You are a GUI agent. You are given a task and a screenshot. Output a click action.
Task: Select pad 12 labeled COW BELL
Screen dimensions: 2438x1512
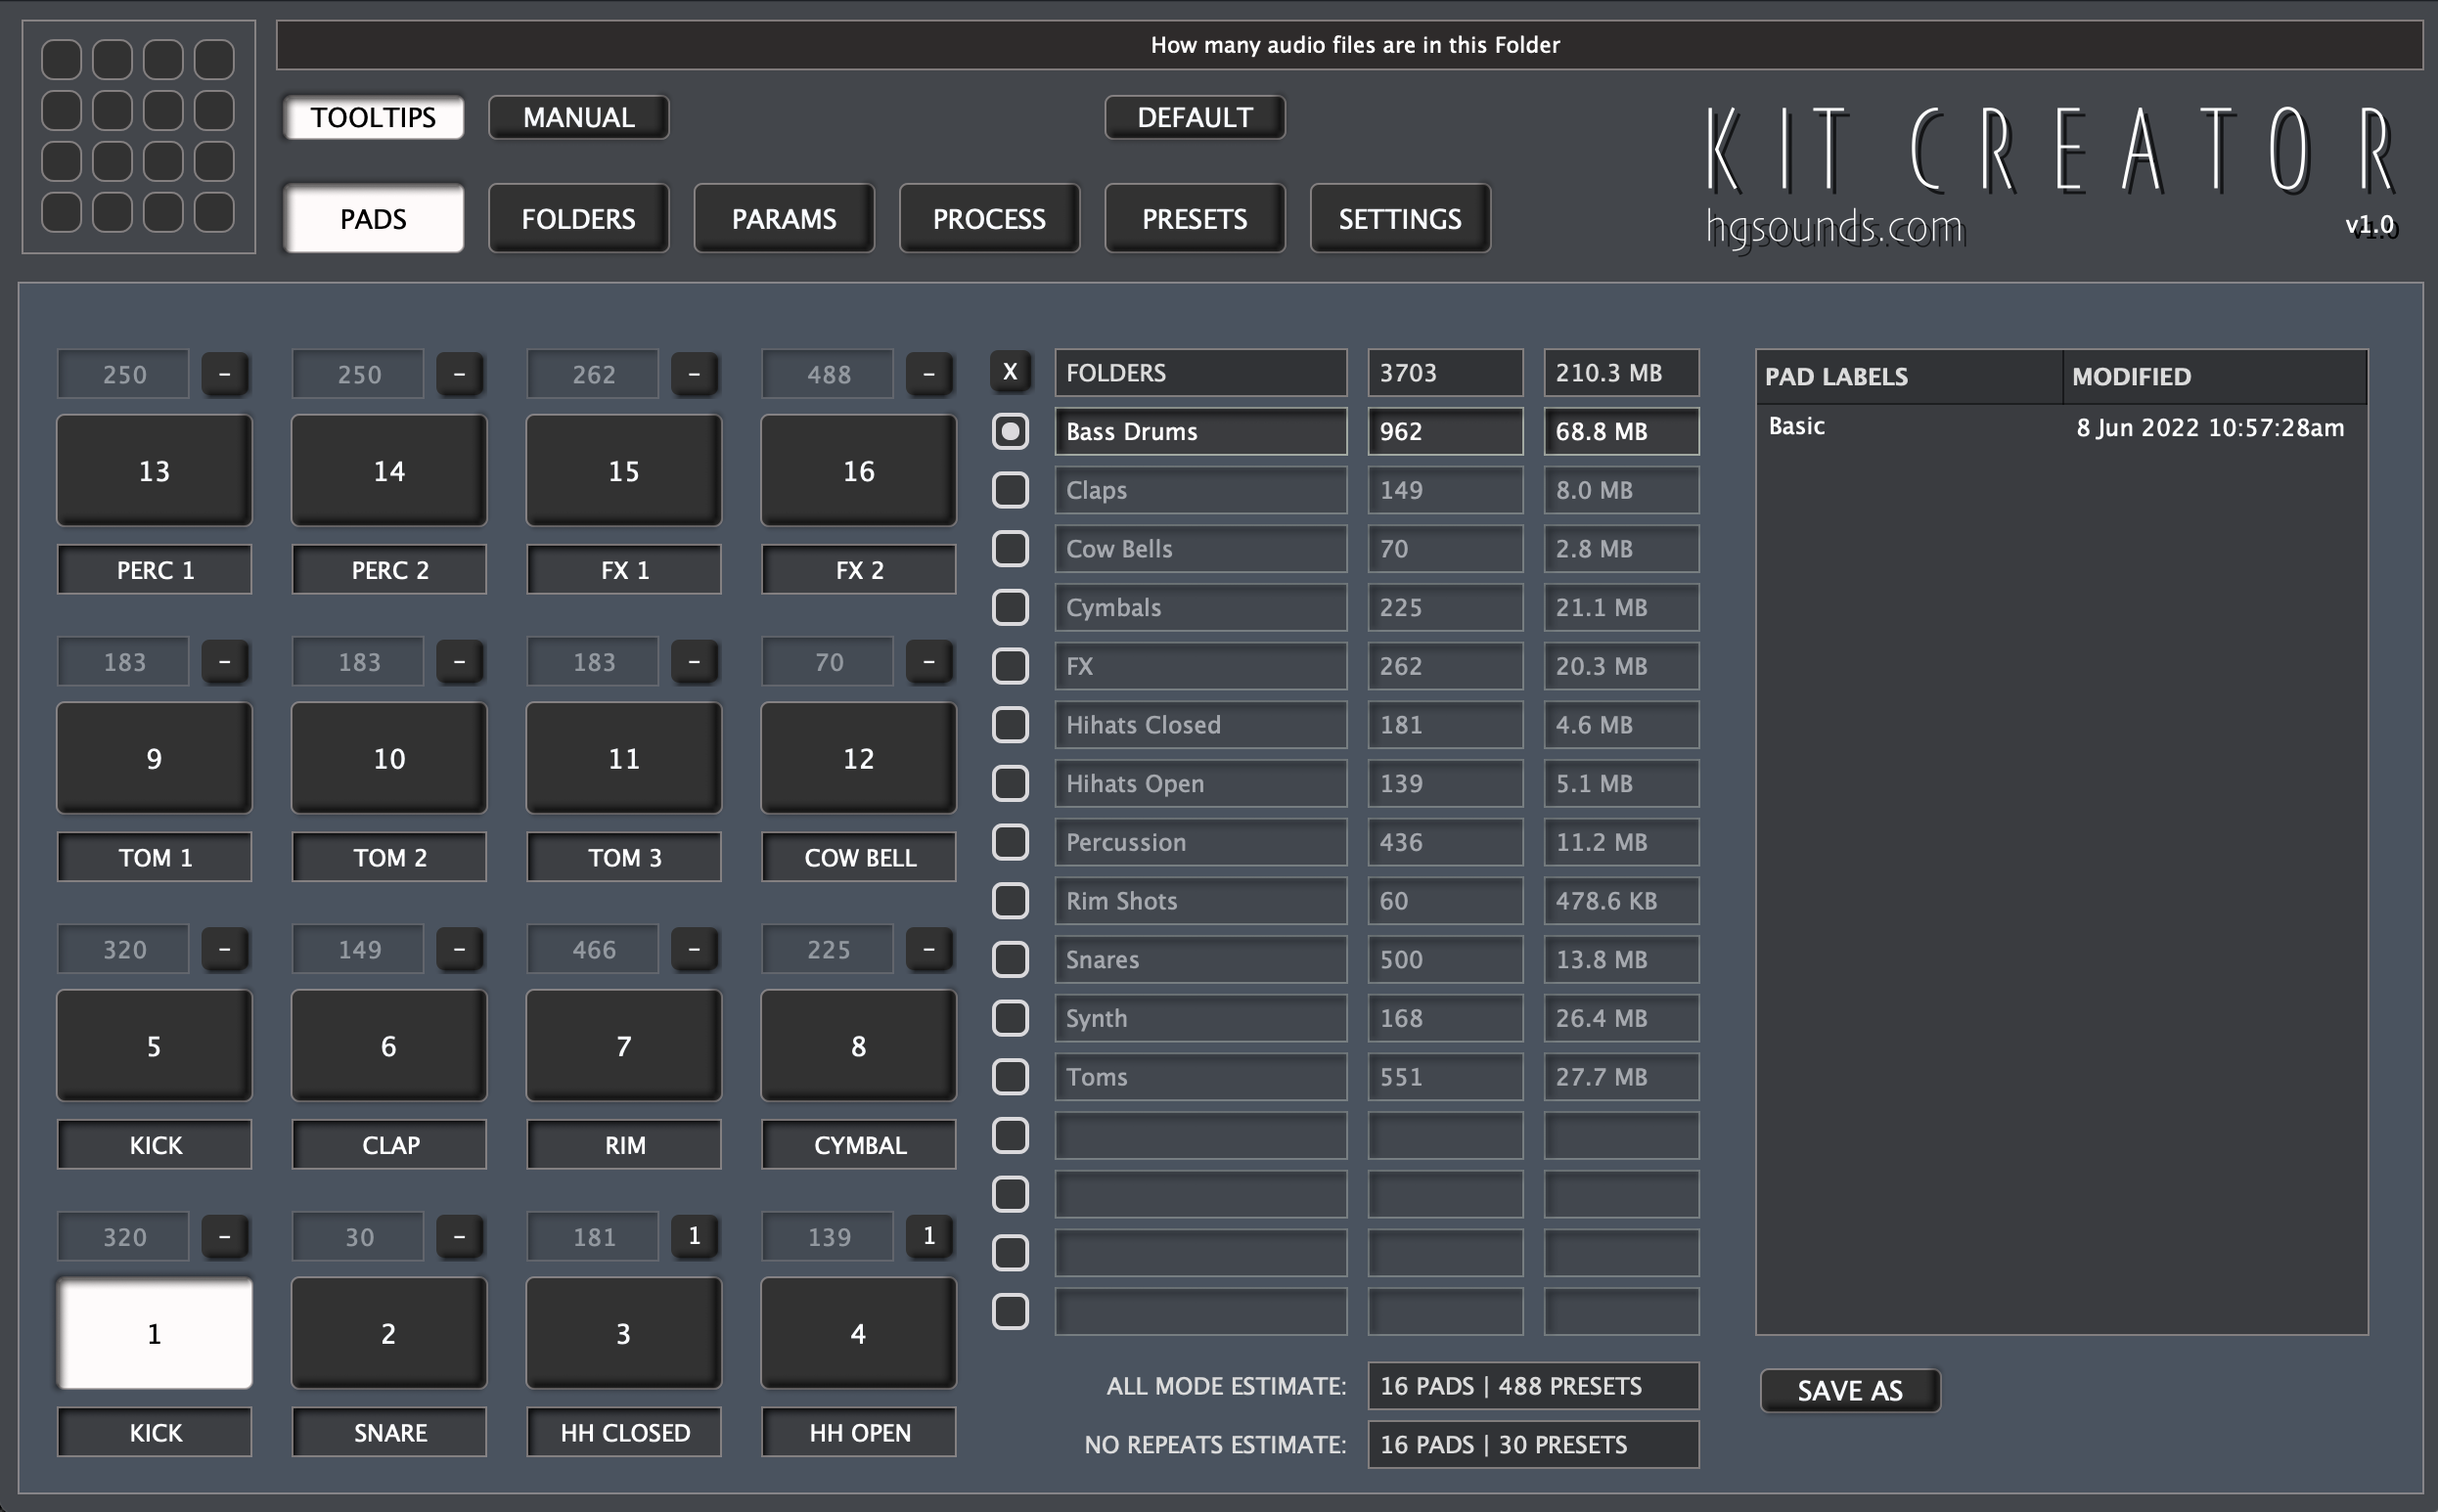[x=857, y=758]
